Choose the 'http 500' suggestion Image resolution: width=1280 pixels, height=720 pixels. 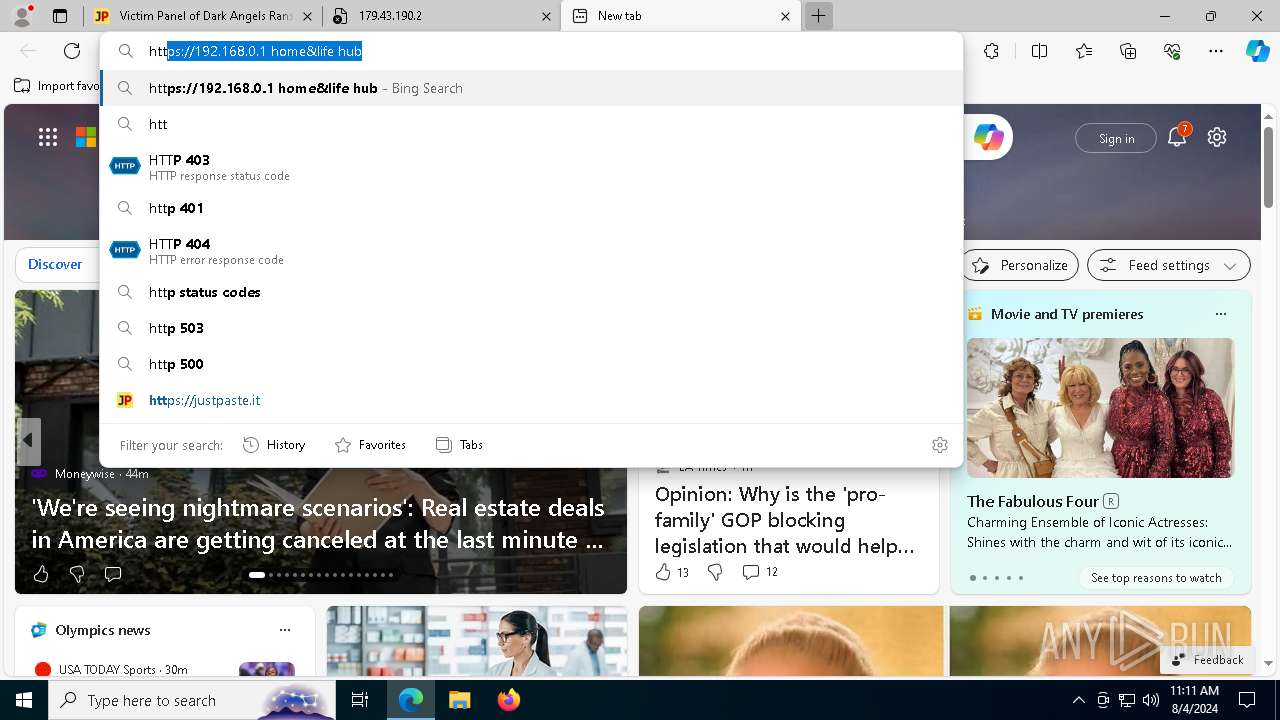[x=531, y=364]
